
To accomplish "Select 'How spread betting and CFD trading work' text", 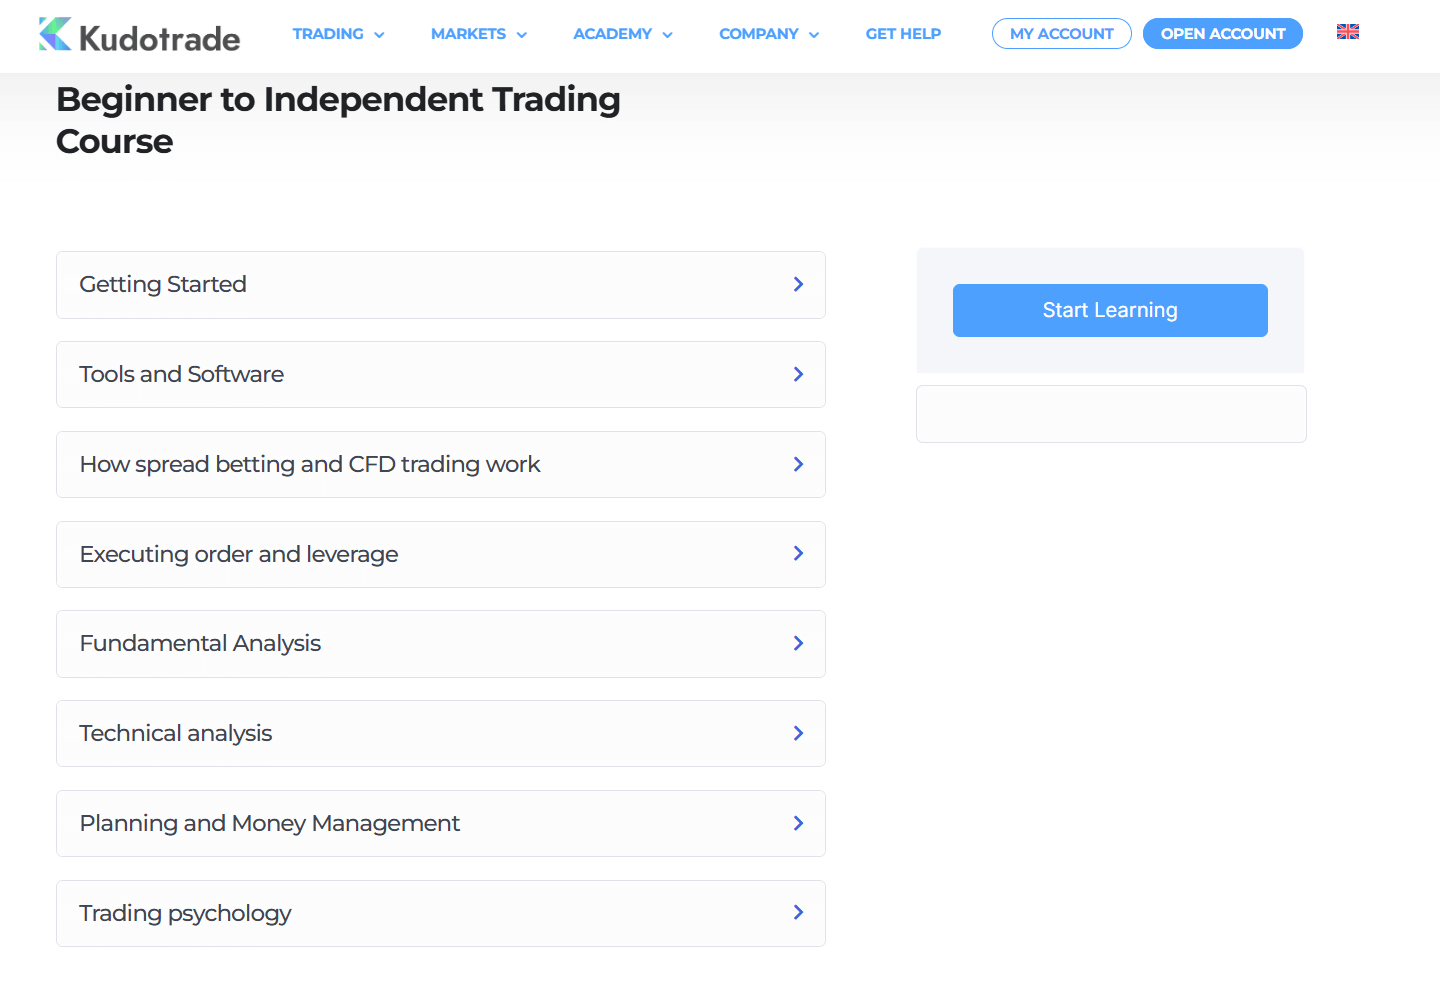I will pyautogui.click(x=310, y=464).
